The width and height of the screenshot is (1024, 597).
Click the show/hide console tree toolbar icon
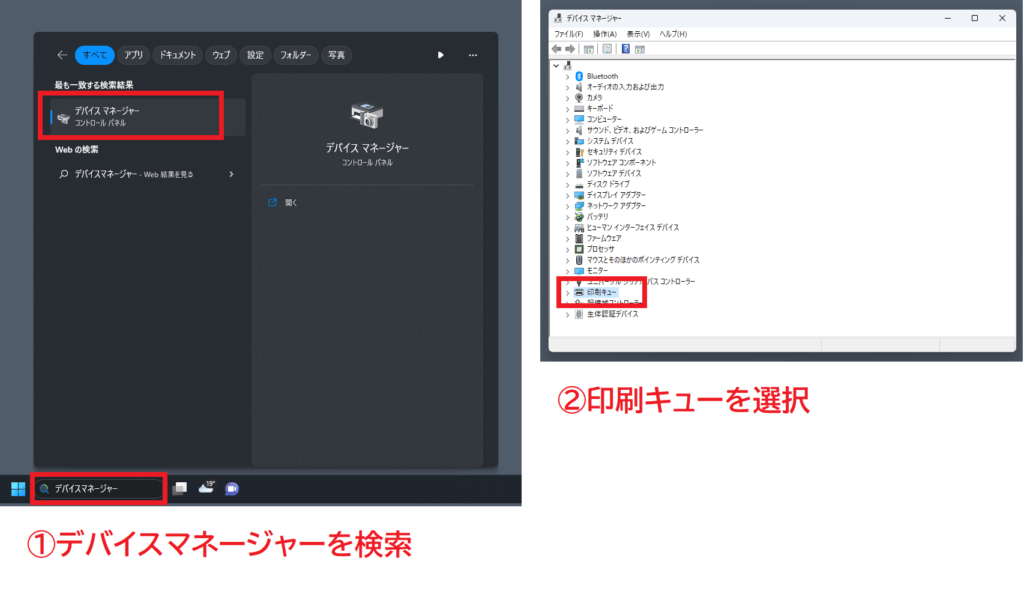pos(588,49)
